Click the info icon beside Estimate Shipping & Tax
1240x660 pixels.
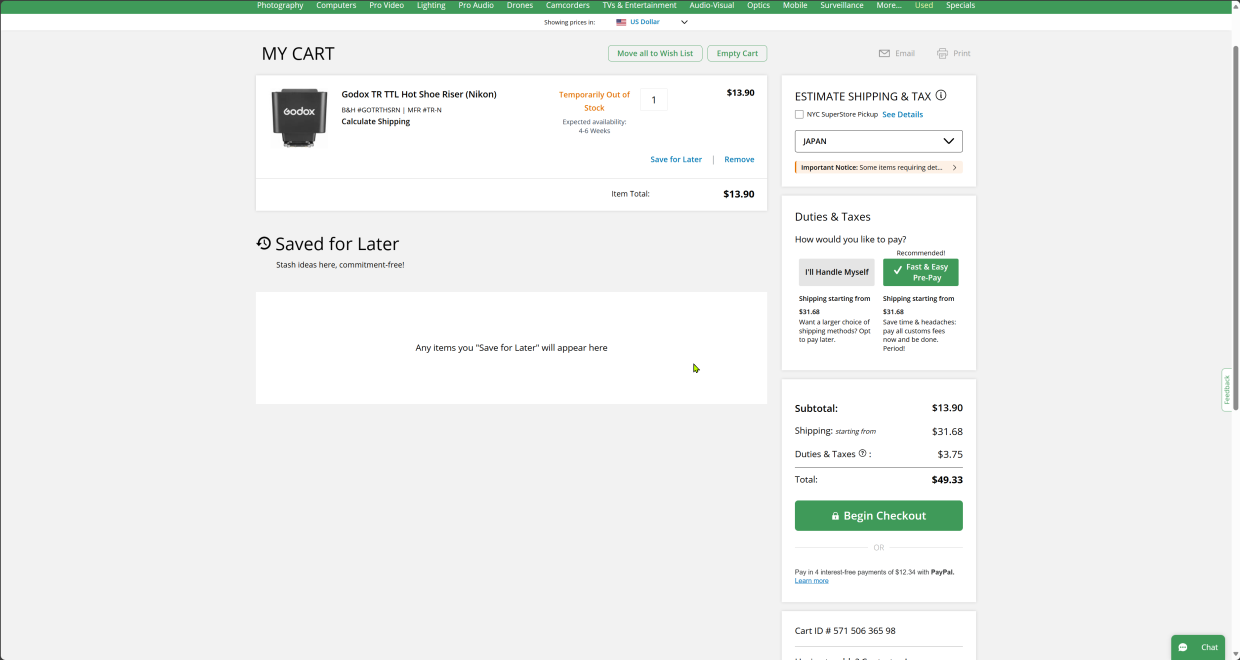tap(941, 96)
